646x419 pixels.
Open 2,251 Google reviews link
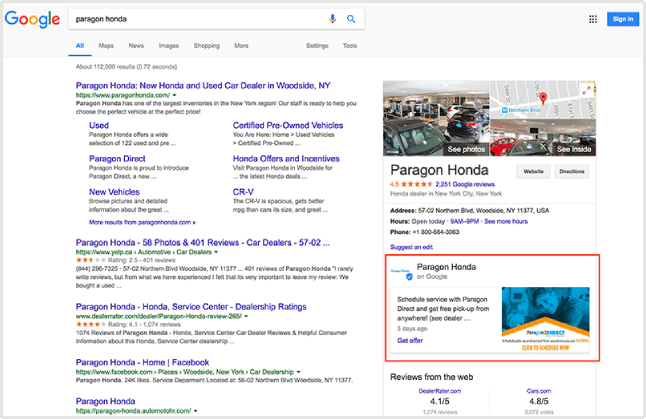coord(465,184)
